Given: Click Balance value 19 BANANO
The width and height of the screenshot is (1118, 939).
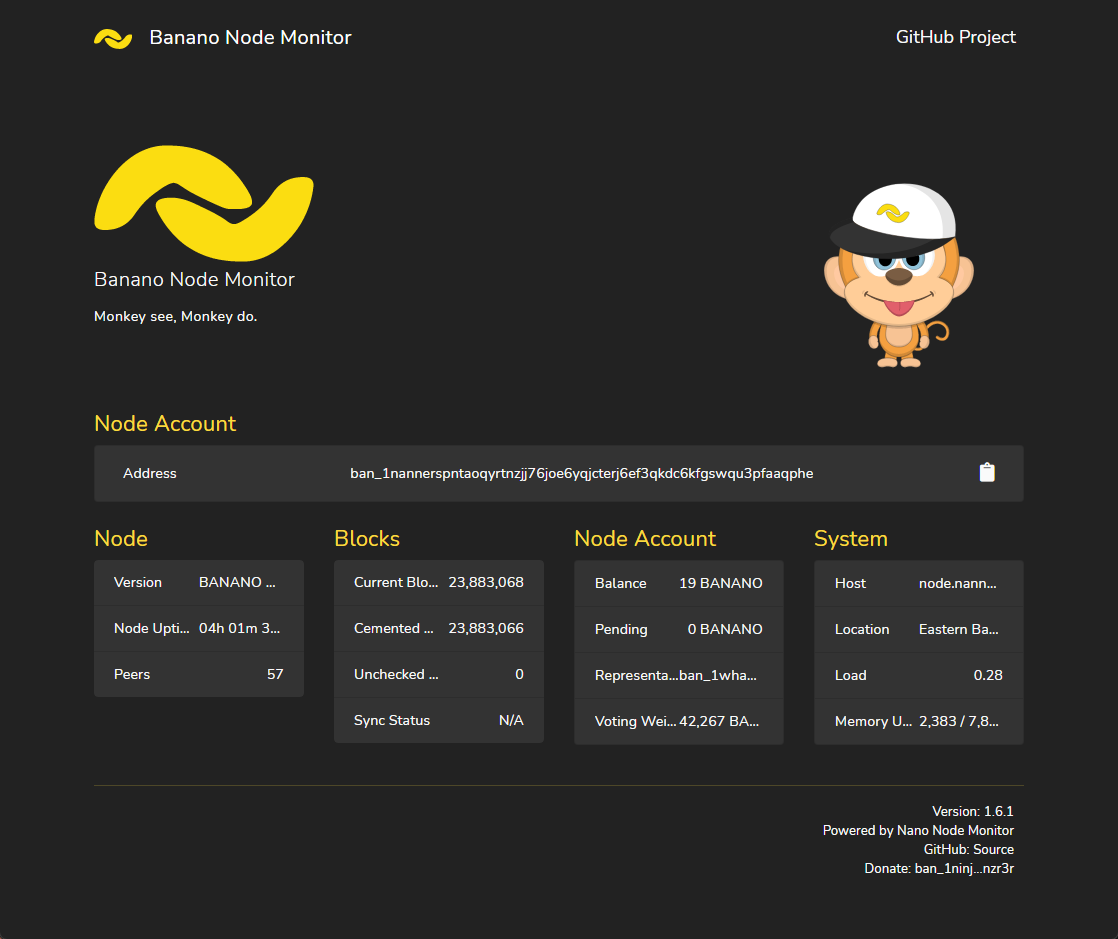Looking at the screenshot, I should pos(721,583).
